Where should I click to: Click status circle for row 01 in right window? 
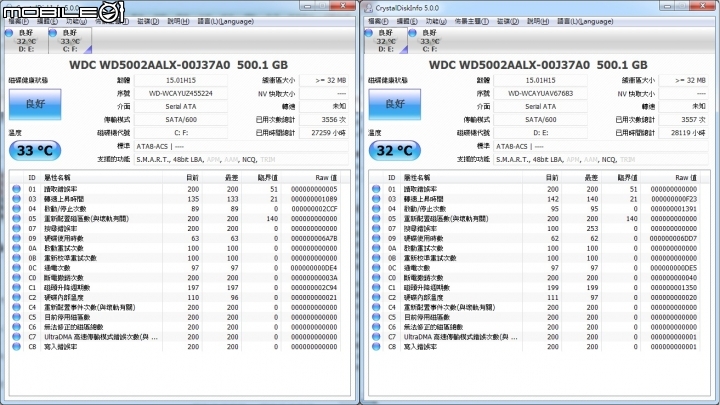click(x=376, y=189)
